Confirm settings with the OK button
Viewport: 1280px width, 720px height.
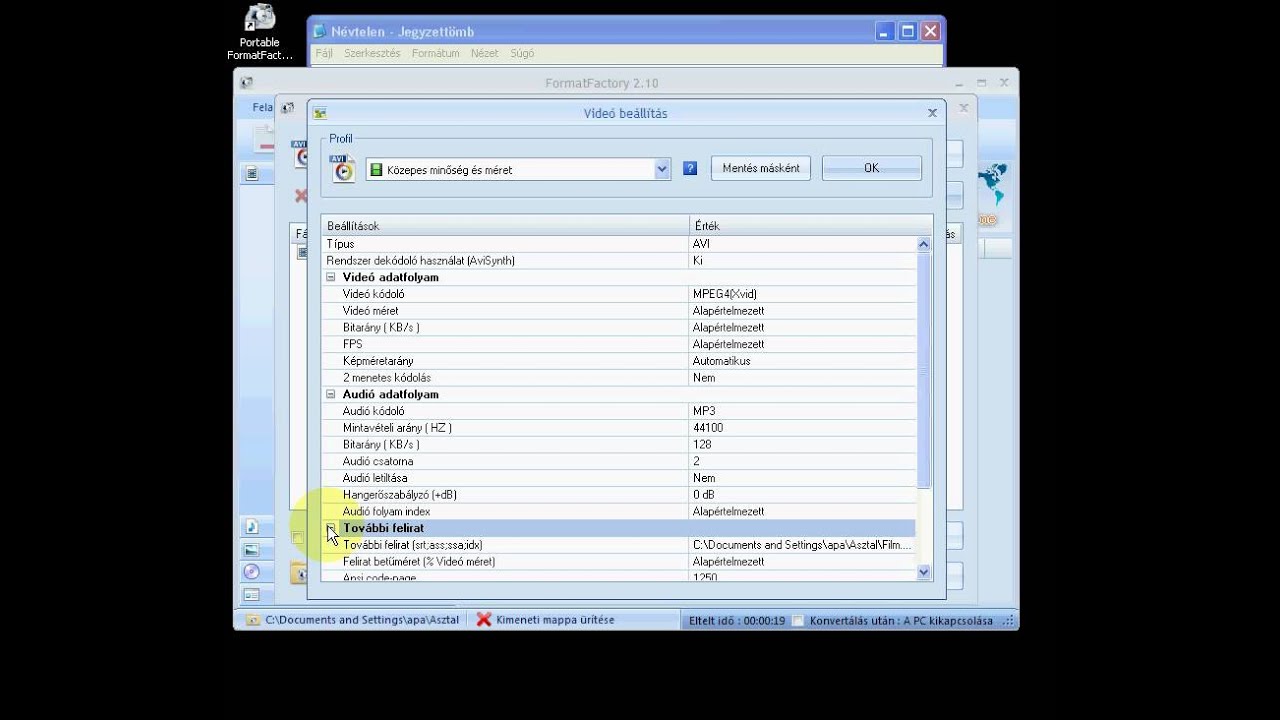click(872, 168)
